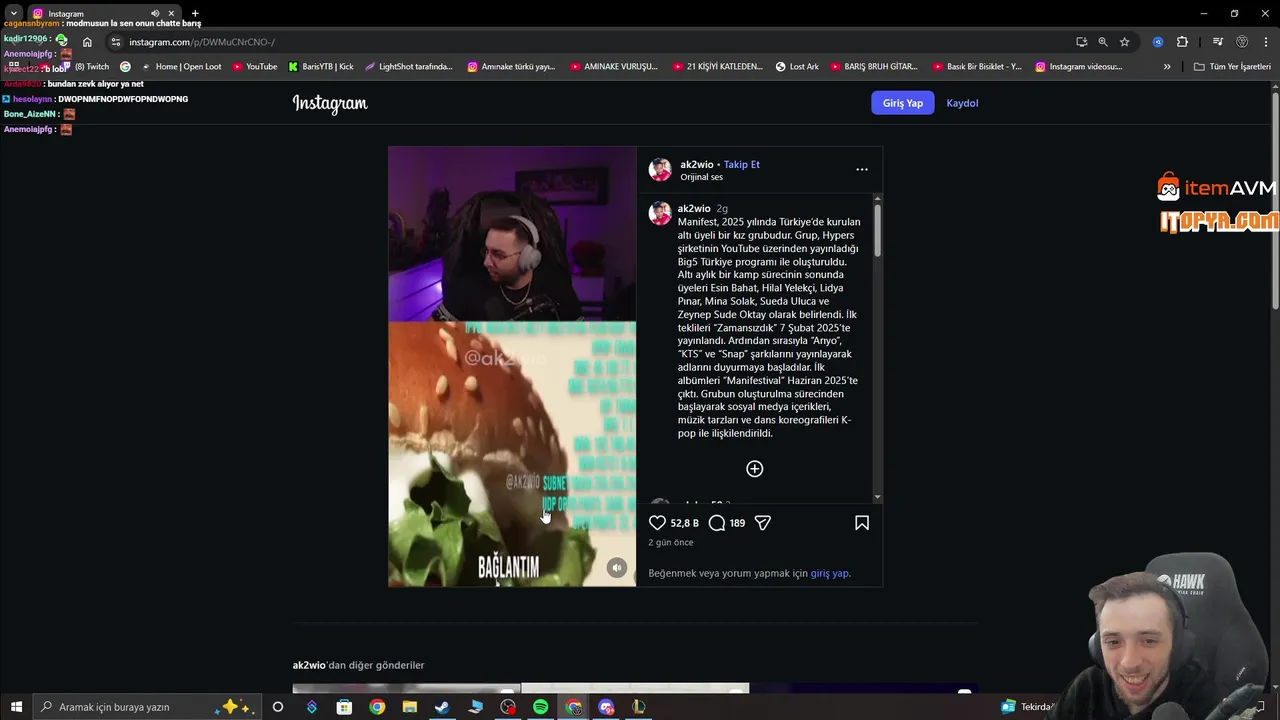
Task: Click the Windows taskbar search box
Action: point(147,707)
